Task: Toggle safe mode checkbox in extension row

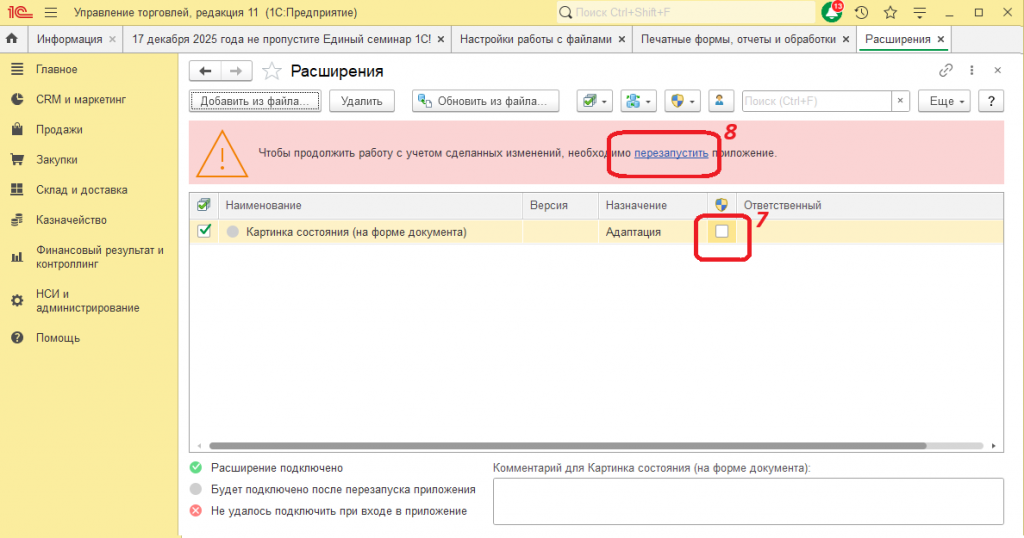Action: (722, 231)
